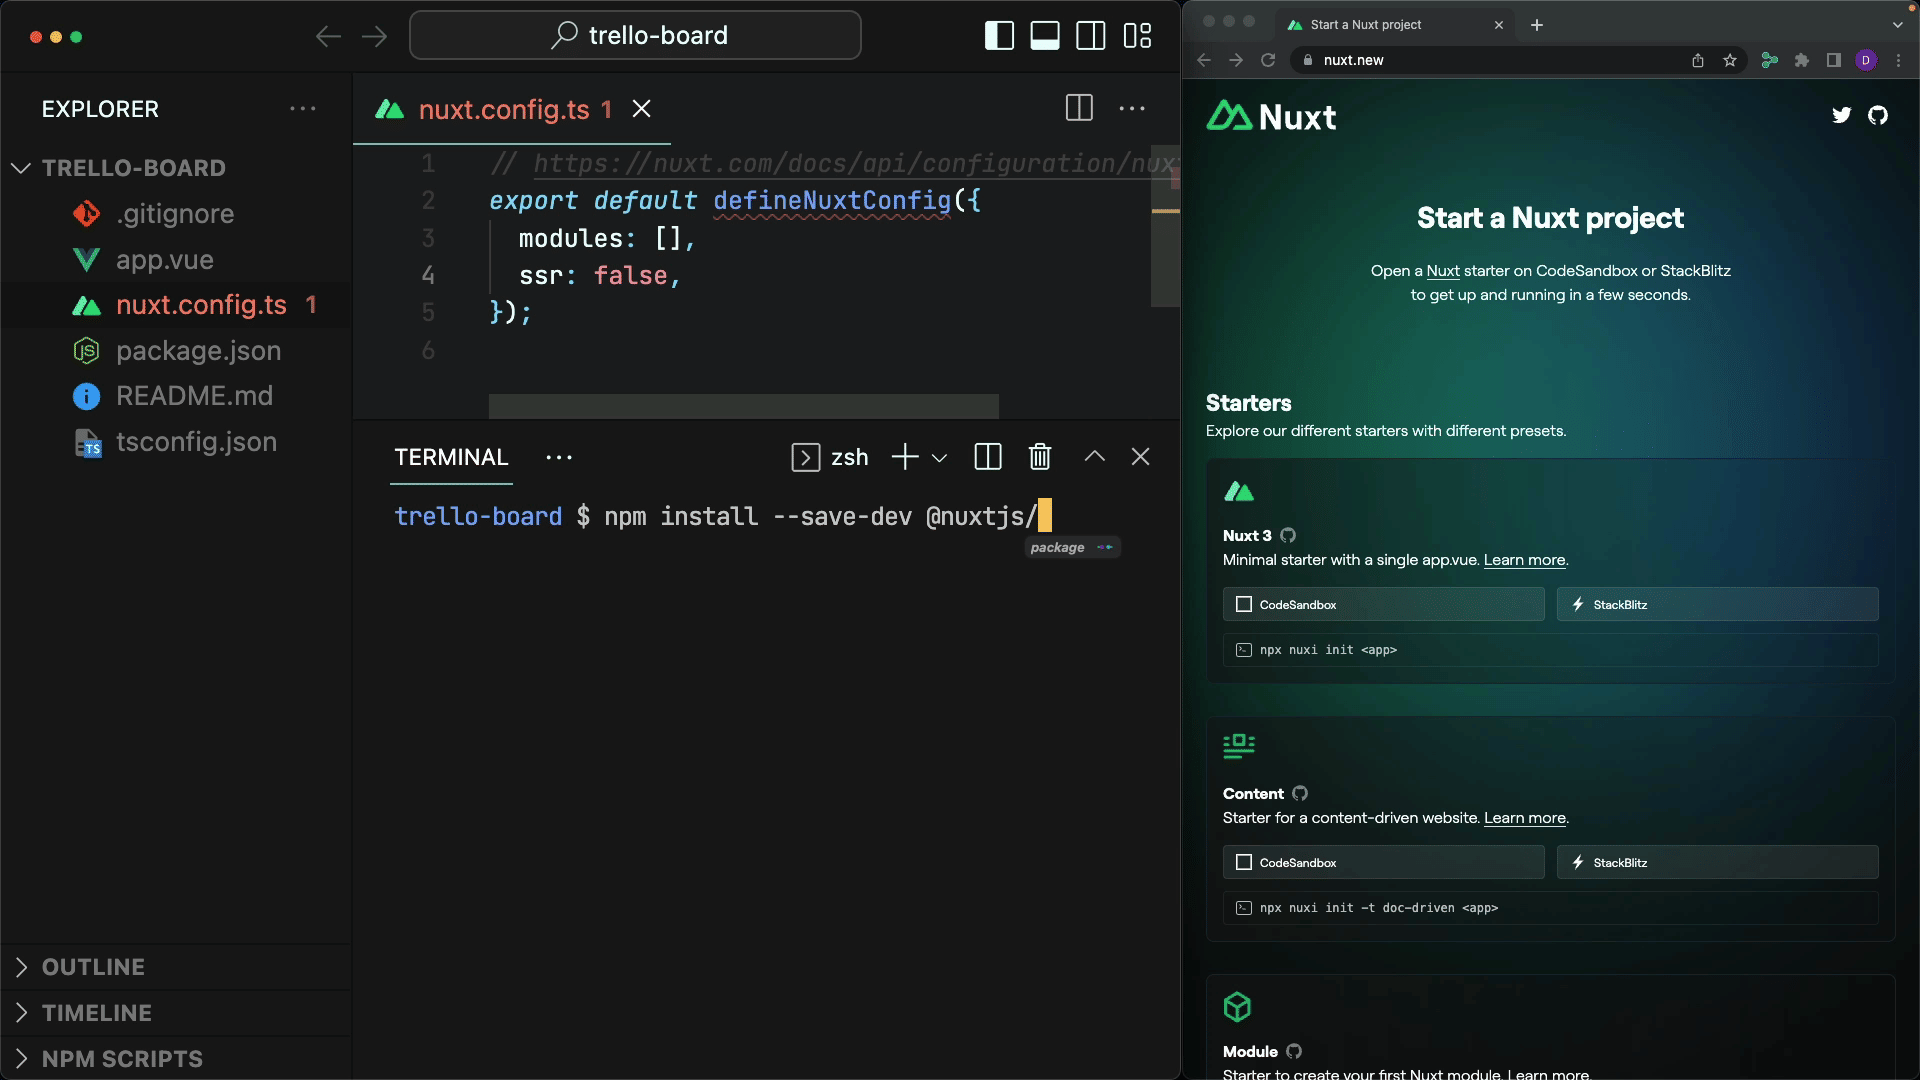Toggle the browser side panel
The image size is (1920, 1080).
click(1834, 60)
